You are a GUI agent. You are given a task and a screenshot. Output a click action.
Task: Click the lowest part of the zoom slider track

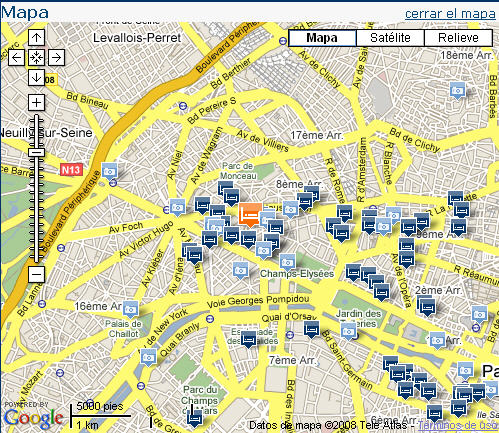click(36, 258)
